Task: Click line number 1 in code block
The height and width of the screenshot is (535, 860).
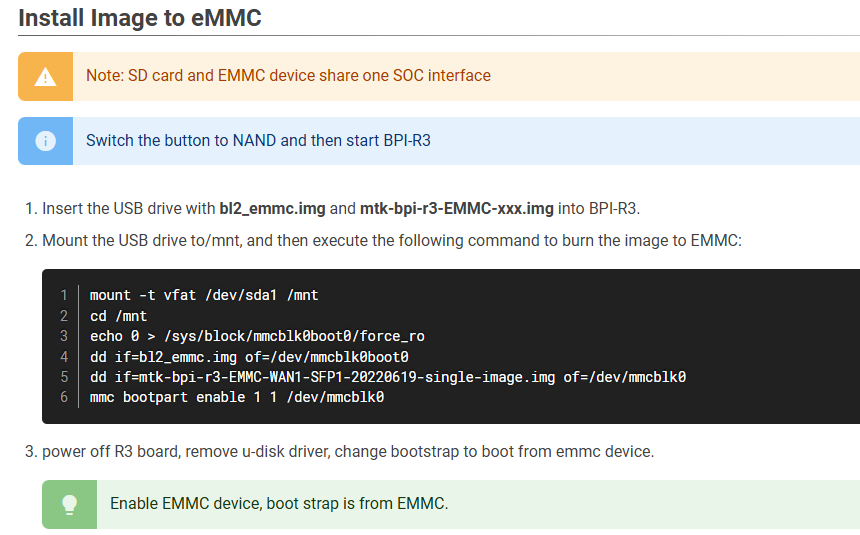Action: click(63, 295)
